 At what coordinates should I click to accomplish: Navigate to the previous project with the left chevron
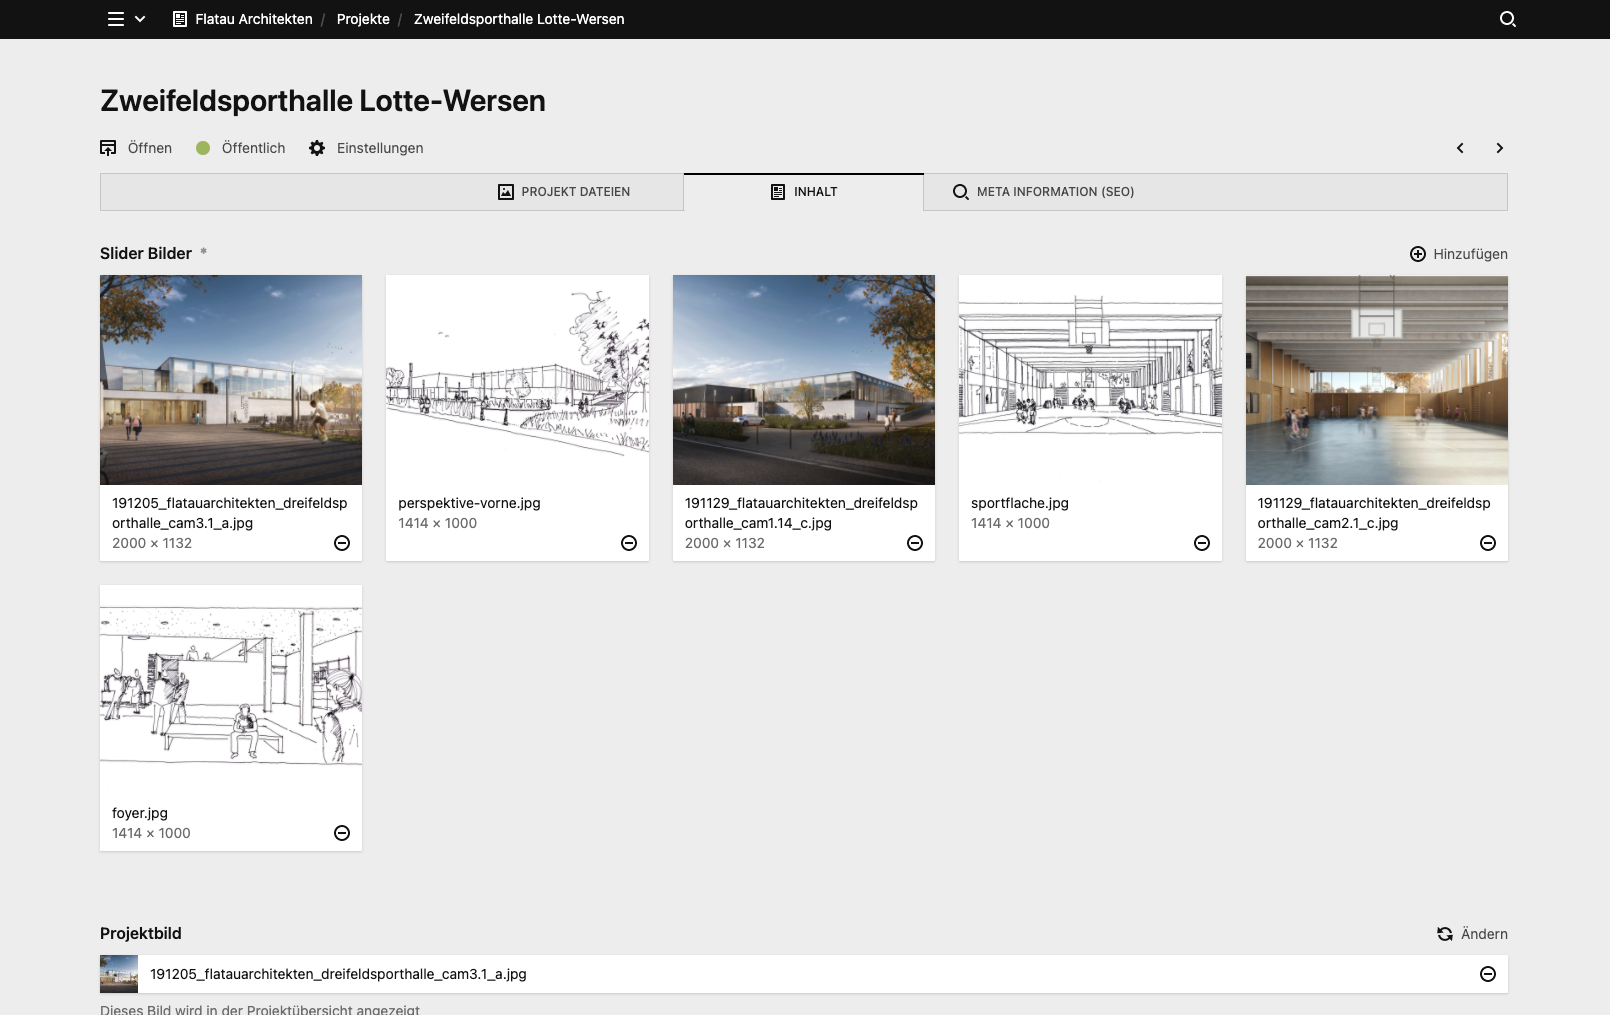[x=1460, y=147]
